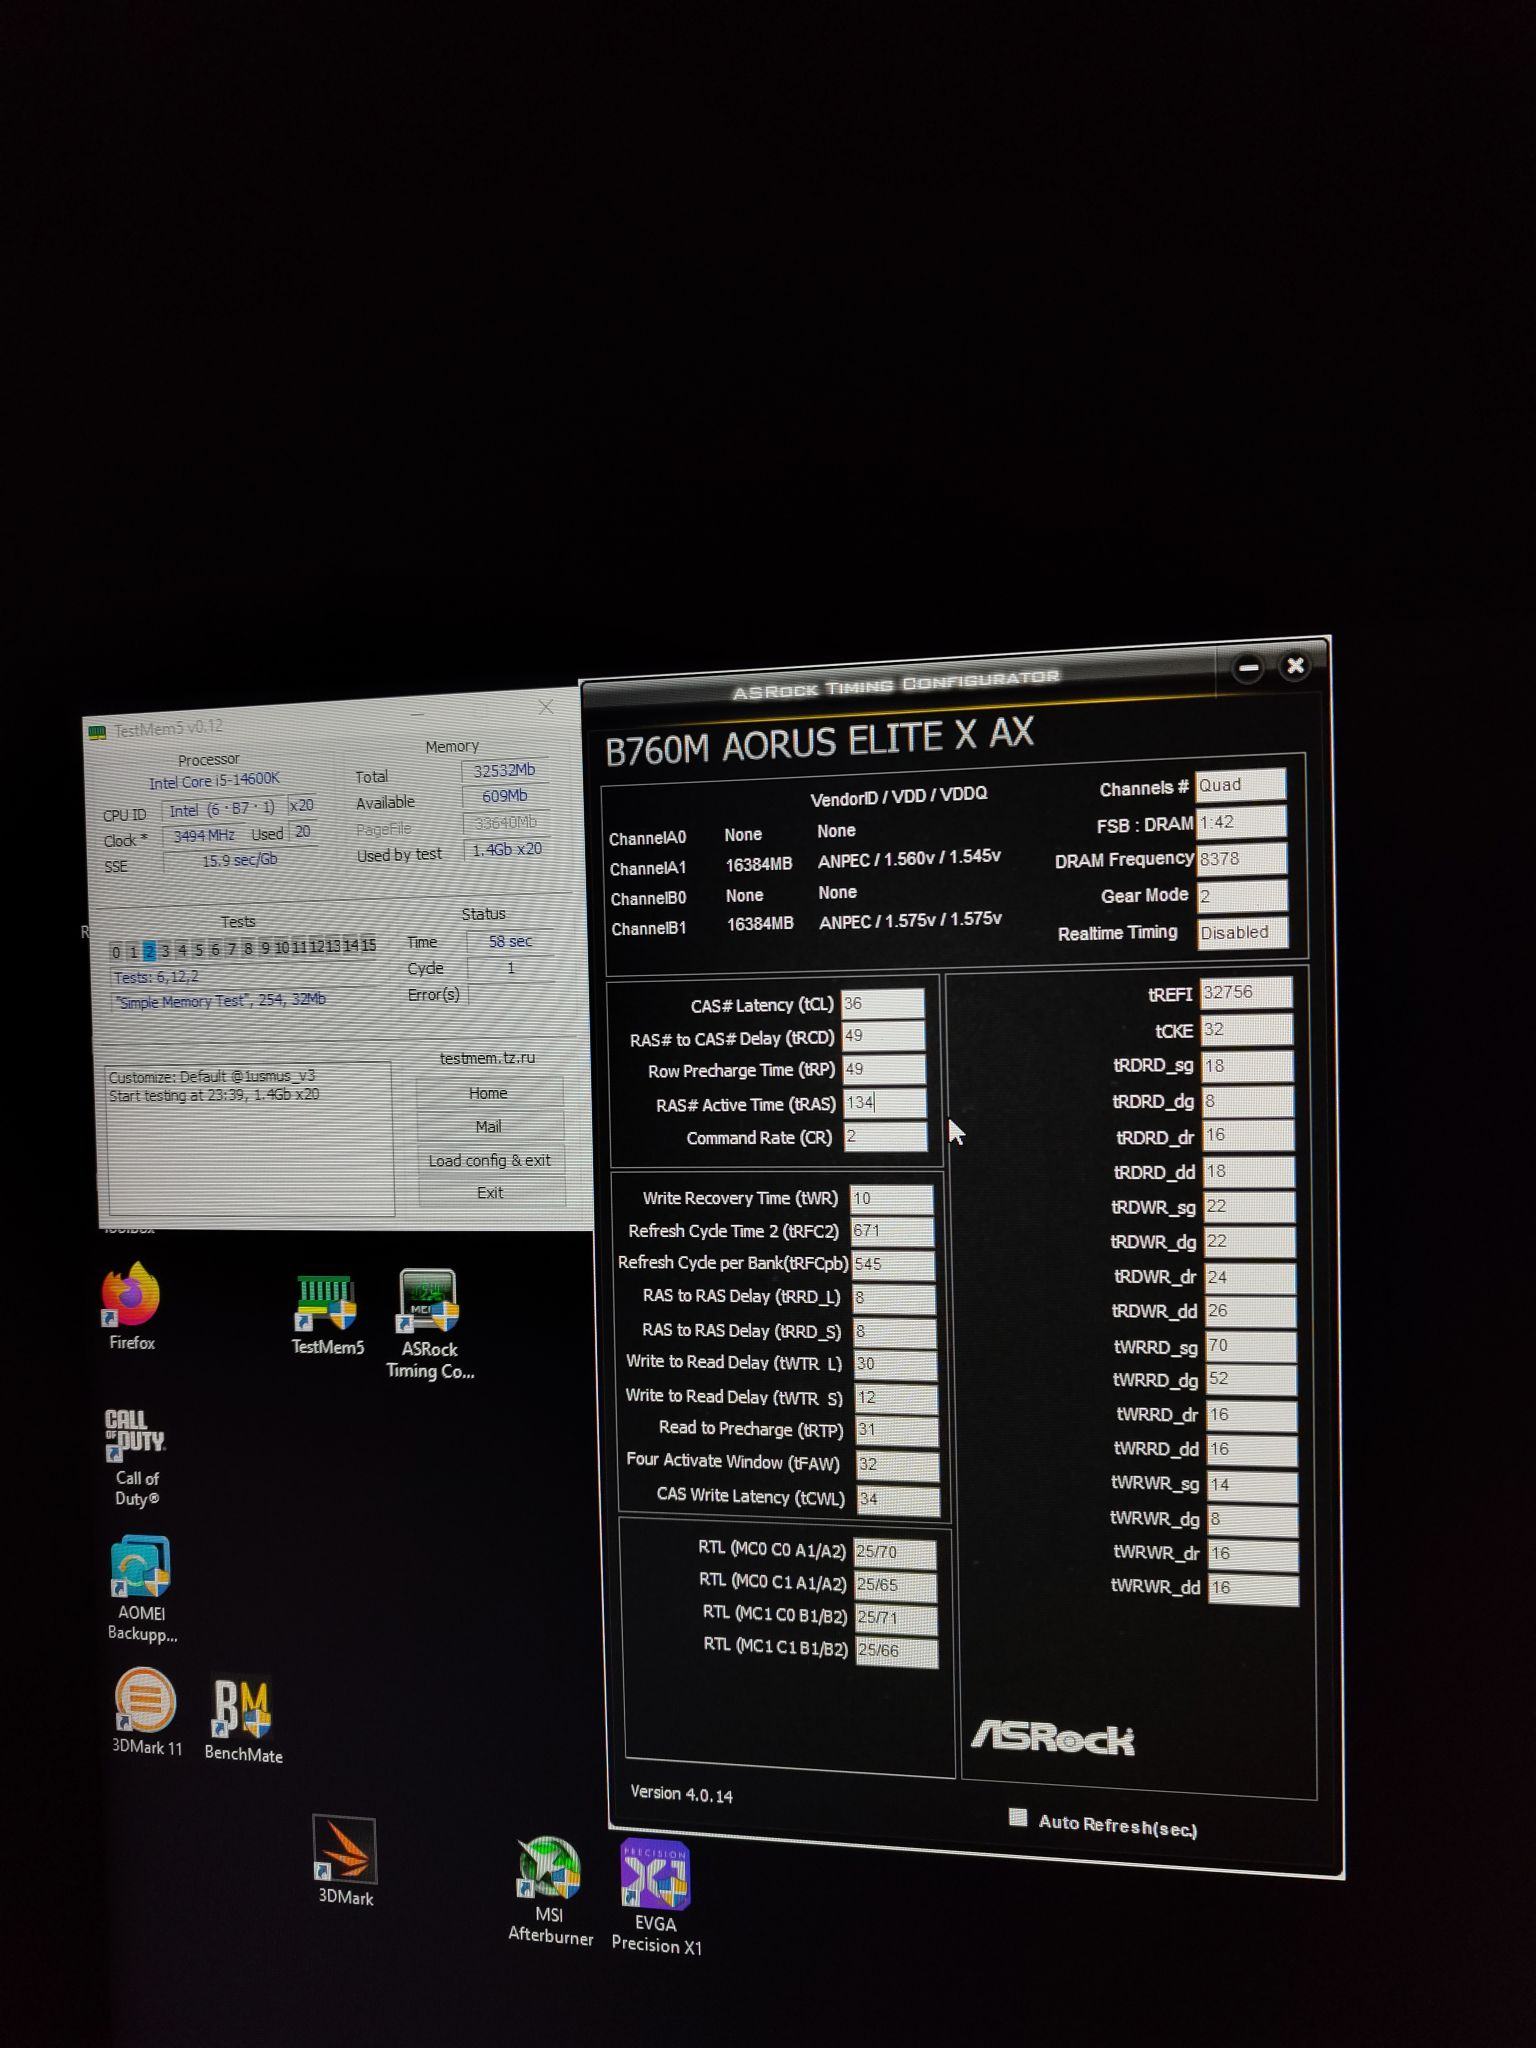Image resolution: width=1536 pixels, height=2048 pixels.
Task: Click 'Intel Core i5-14600K' text in TestMem5
Action: pyautogui.click(x=214, y=781)
